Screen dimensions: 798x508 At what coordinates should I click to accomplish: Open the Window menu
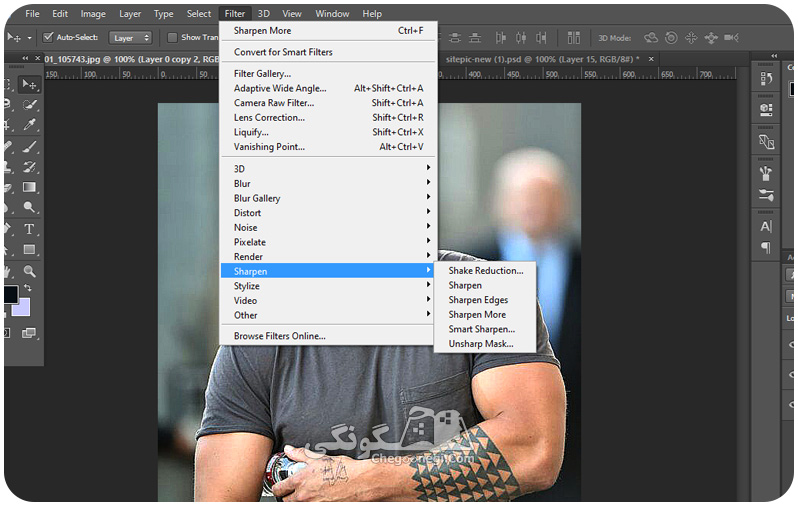[x=332, y=14]
